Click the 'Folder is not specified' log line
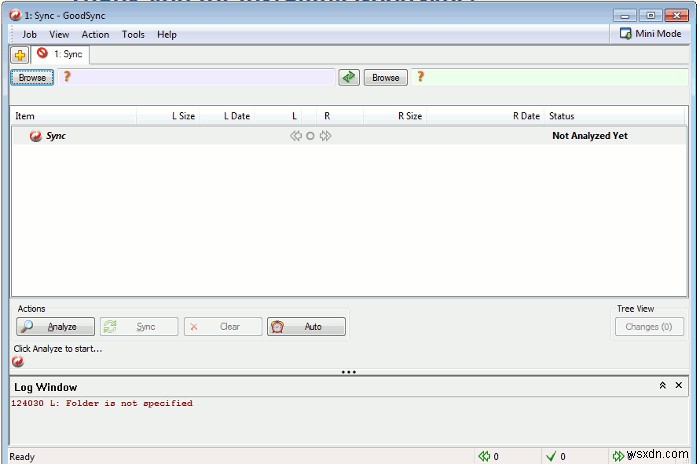The width and height of the screenshot is (700, 464). [102, 403]
